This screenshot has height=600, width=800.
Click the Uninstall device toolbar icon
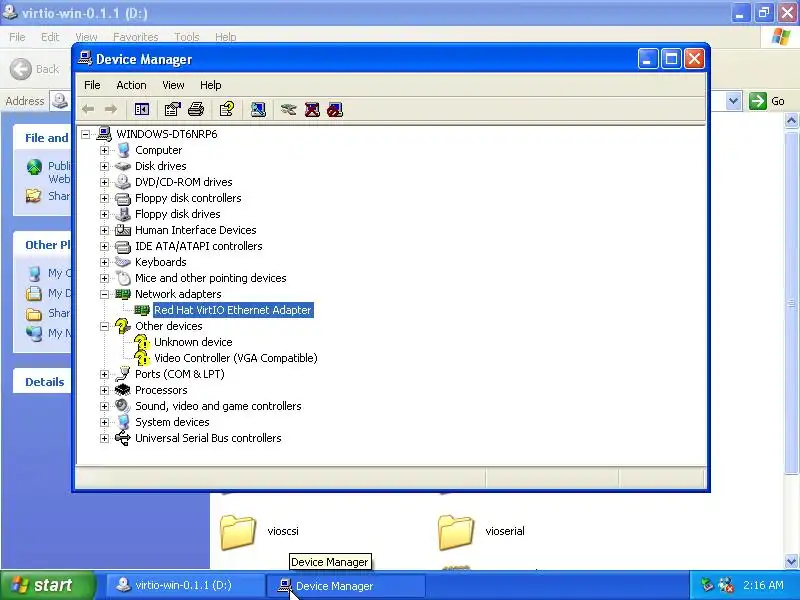(x=312, y=109)
